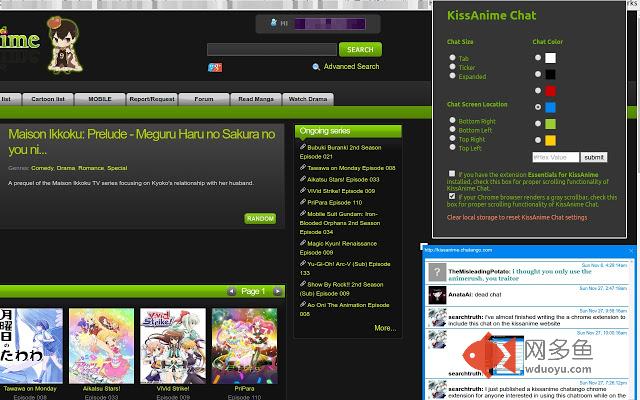Image resolution: width=640 pixels, height=400 pixels.
Task: Select Top Left chat location
Action: (x=452, y=147)
